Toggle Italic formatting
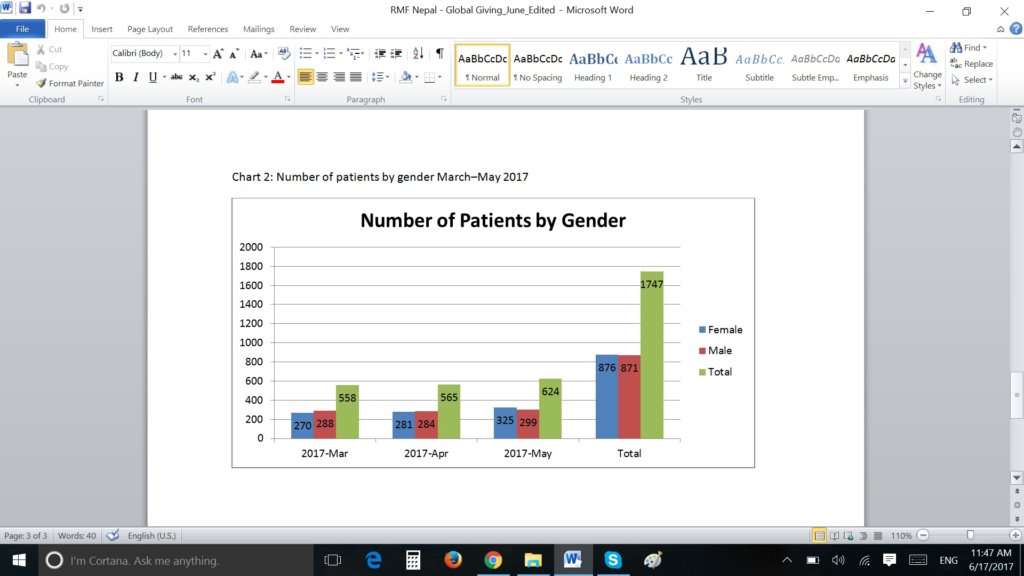Image resolution: width=1024 pixels, height=576 pixels. (136, 77)
